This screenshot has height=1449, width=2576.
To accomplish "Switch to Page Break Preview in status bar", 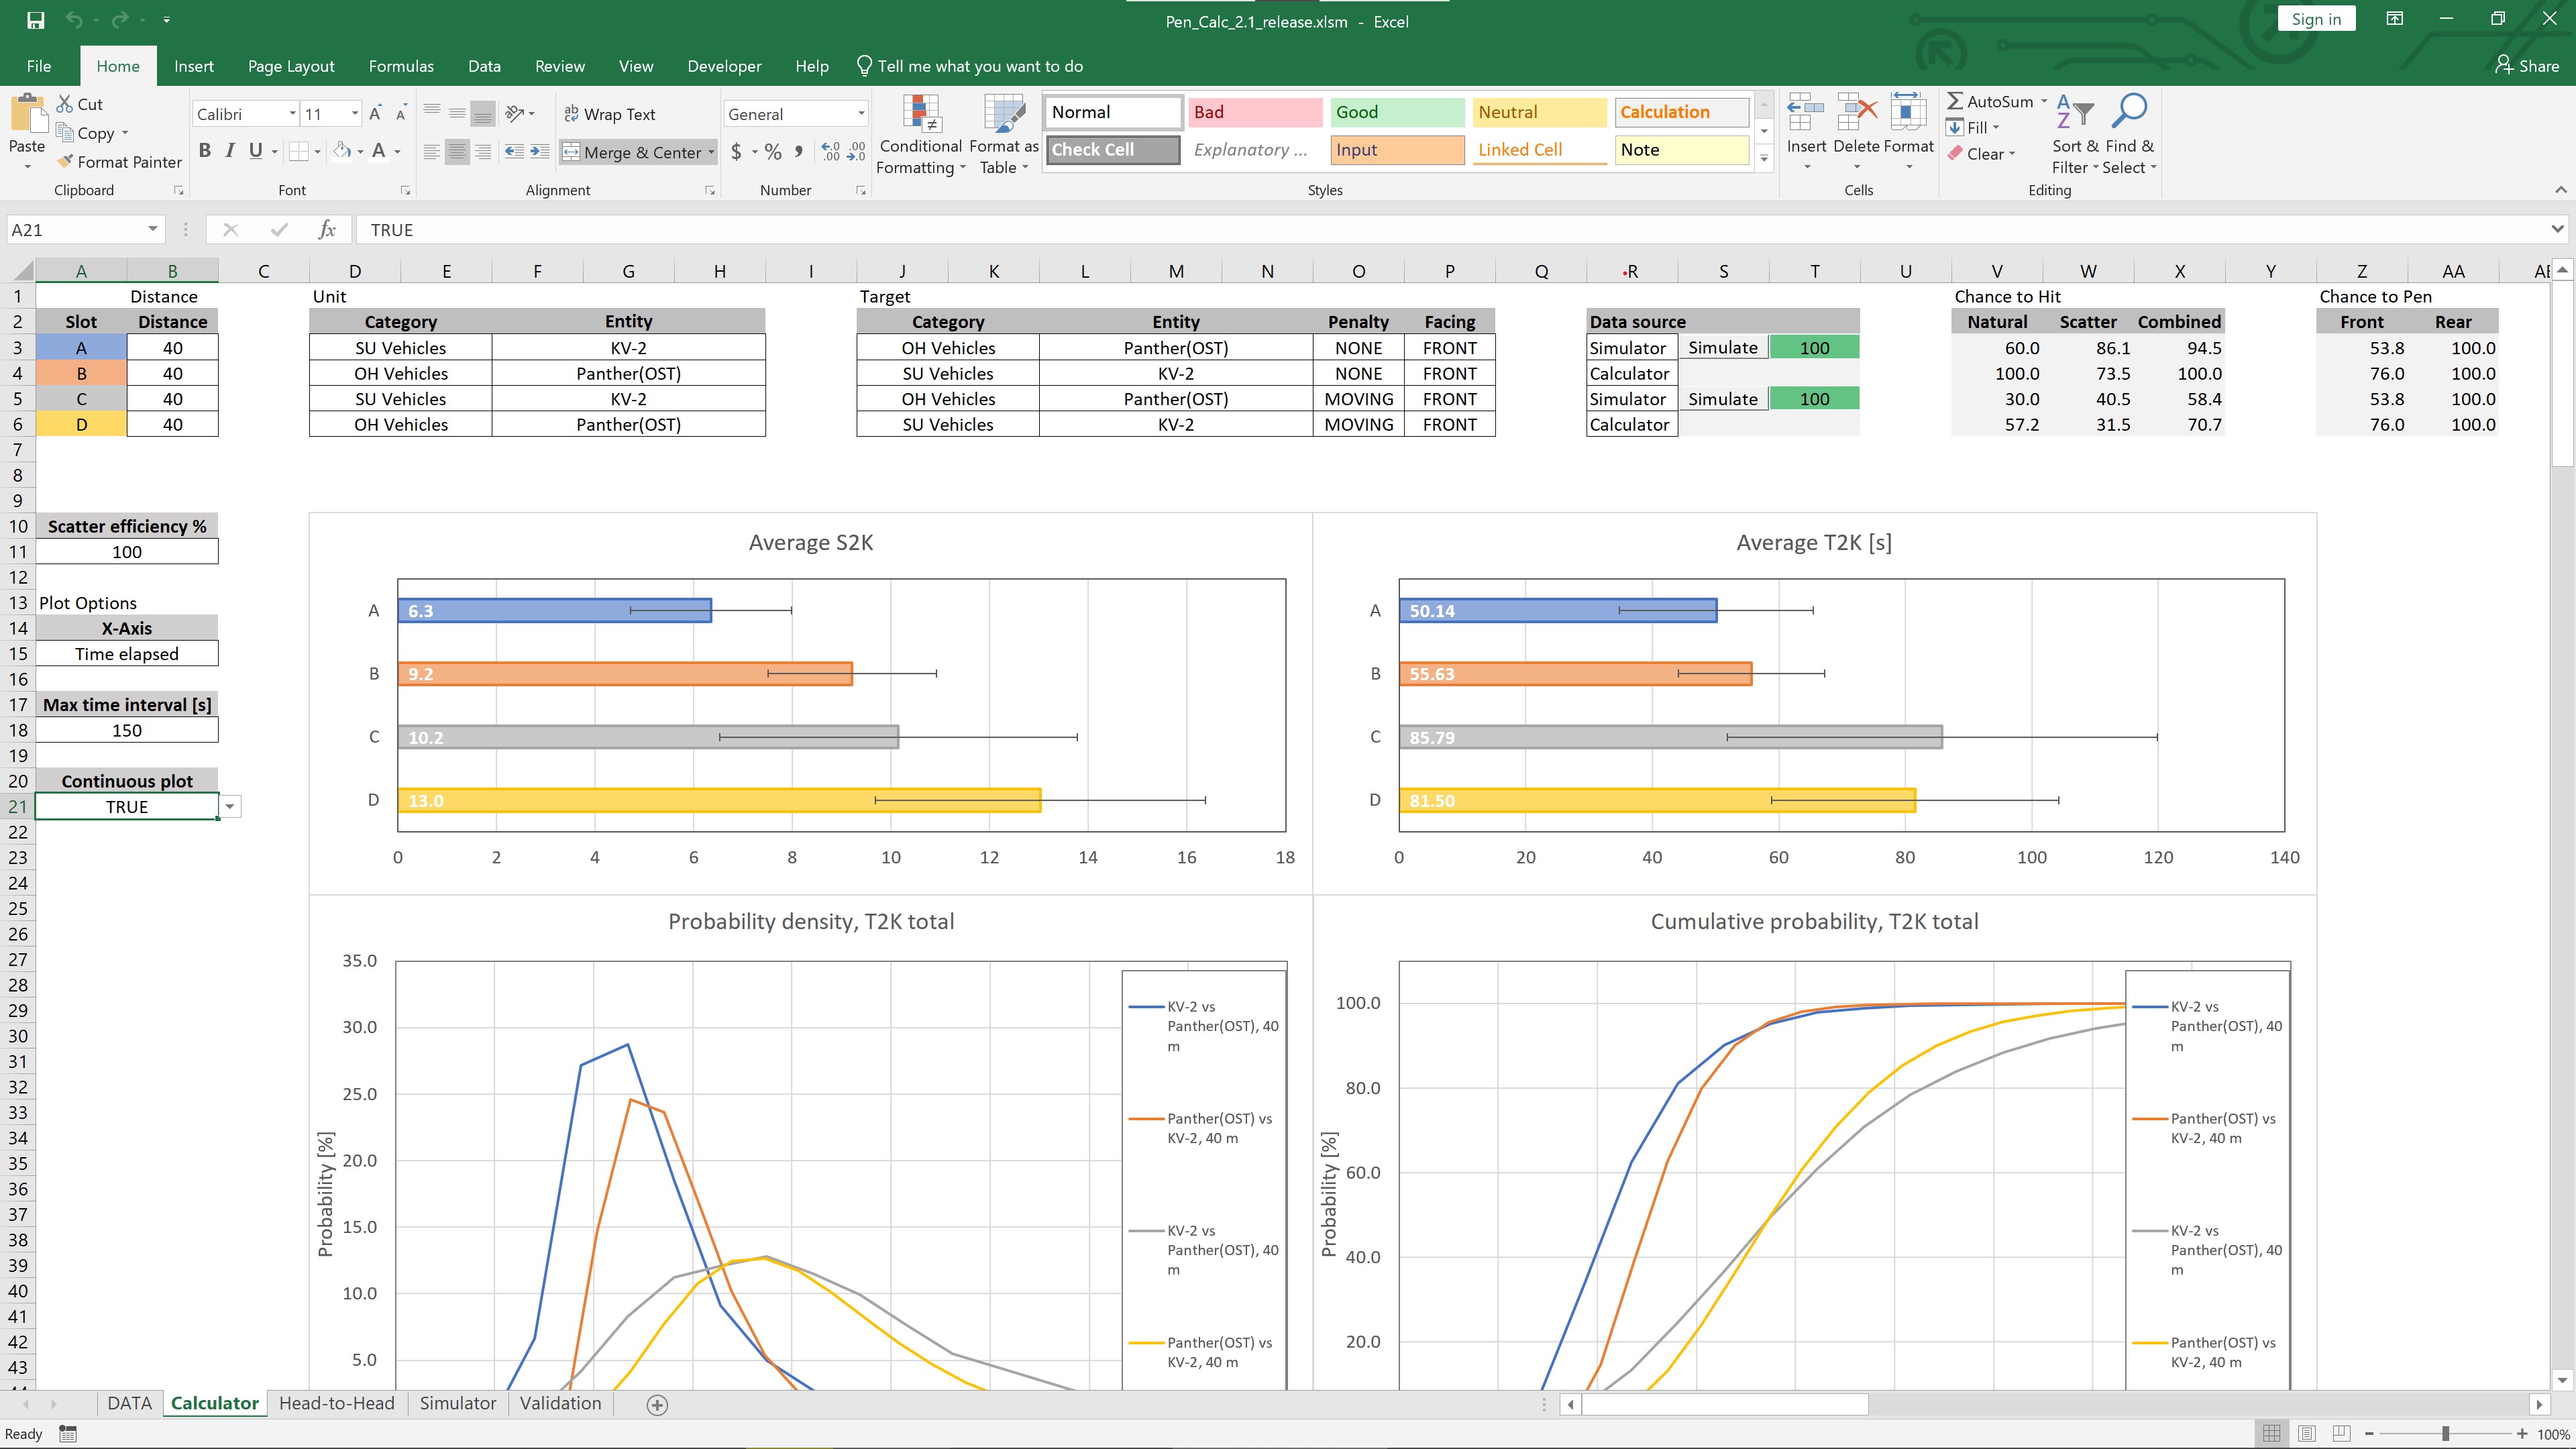I will pos(2341,1434).
